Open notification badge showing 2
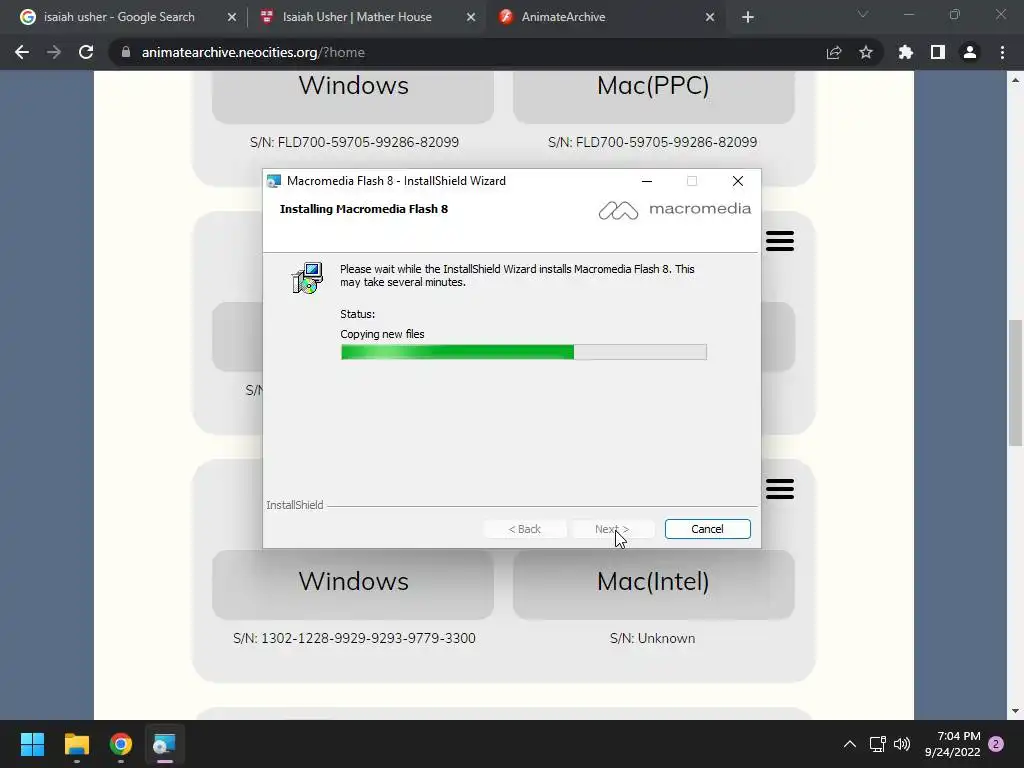Image resolution: width=1024 pixels, height=768 pixels. 996,744
